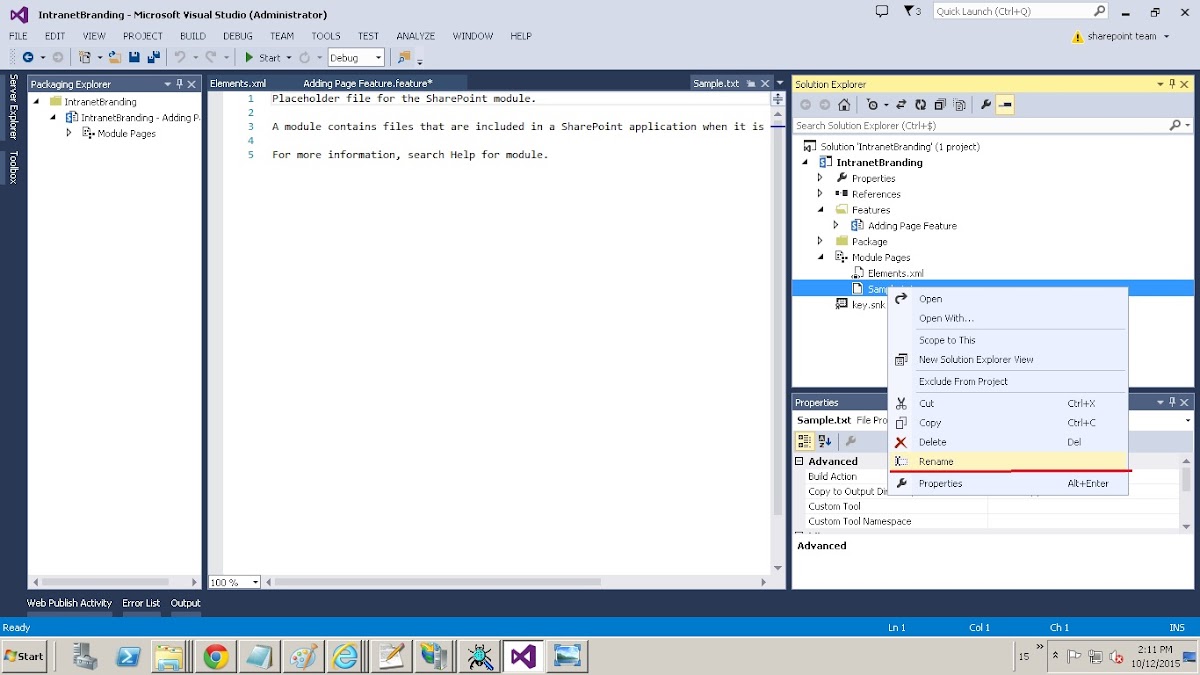
Task: Open the TOOLS menu
Action: point(326,36)
